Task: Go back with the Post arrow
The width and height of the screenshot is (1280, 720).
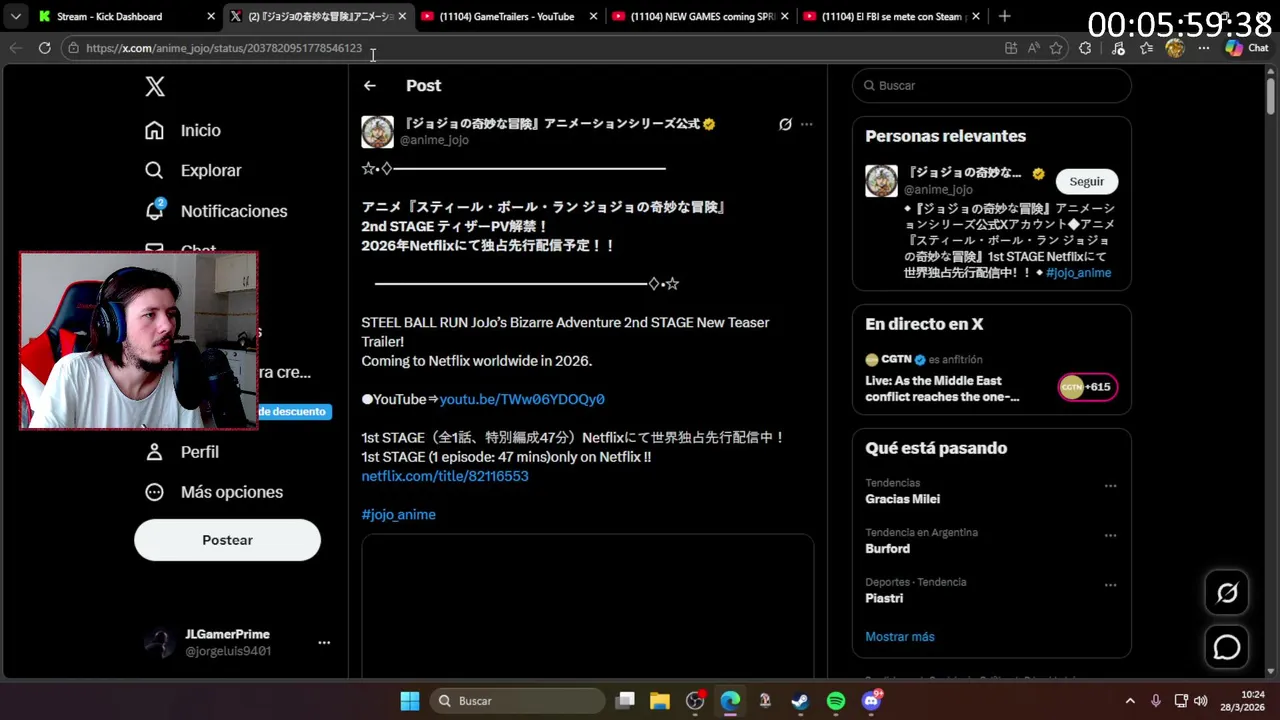Action: tap(370, 86)
